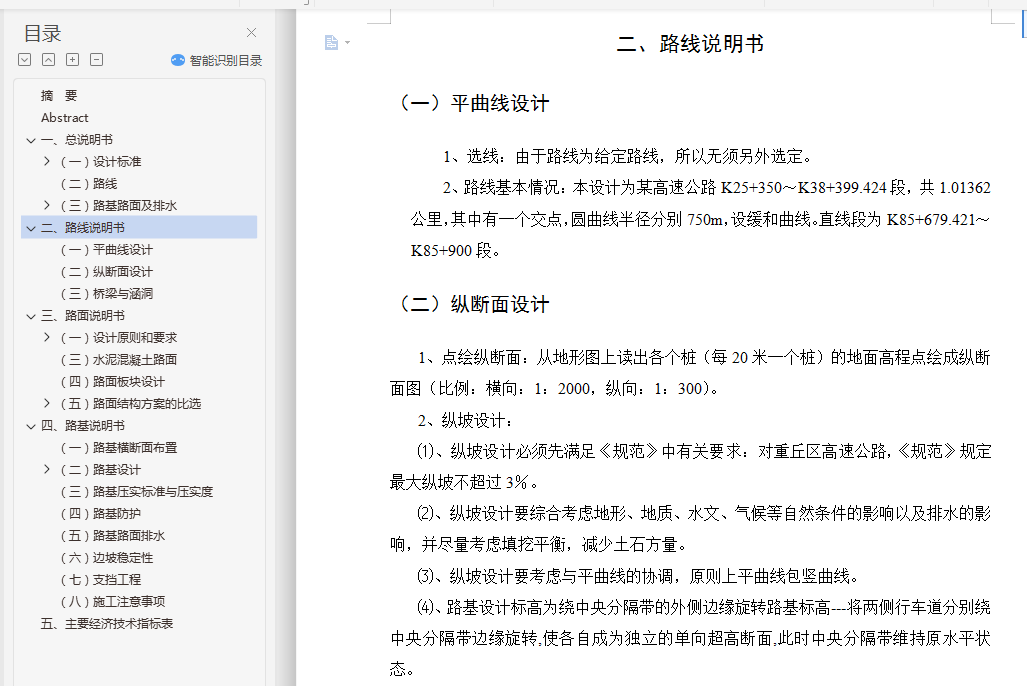Click the plus icon to add heading level

coord(73,60)
